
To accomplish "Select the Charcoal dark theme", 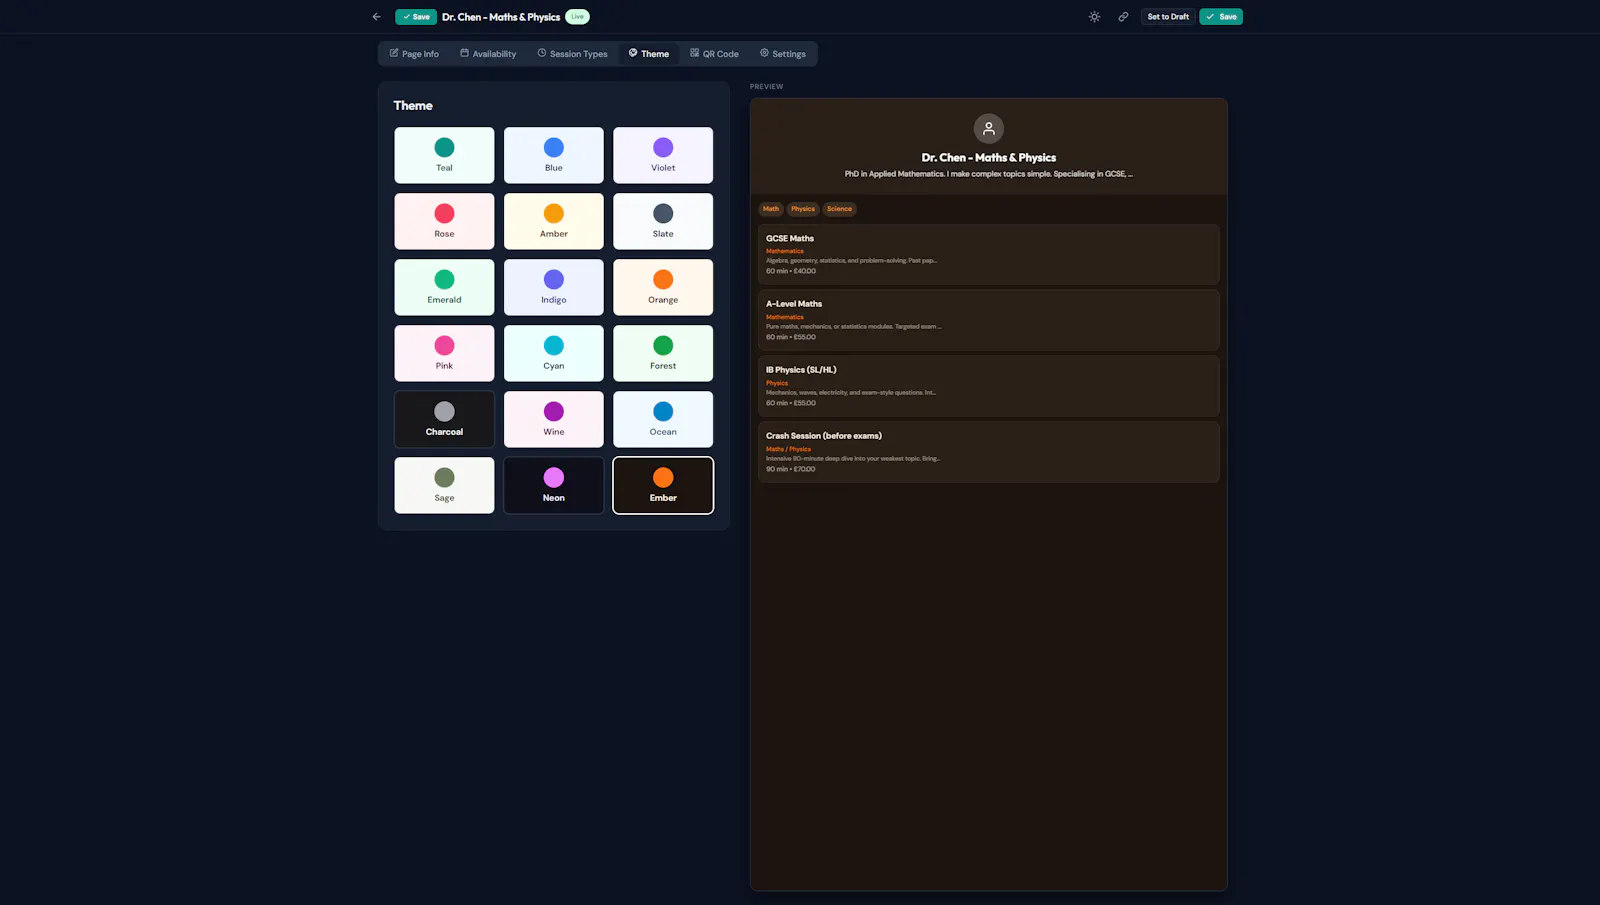I will (444, 419).
